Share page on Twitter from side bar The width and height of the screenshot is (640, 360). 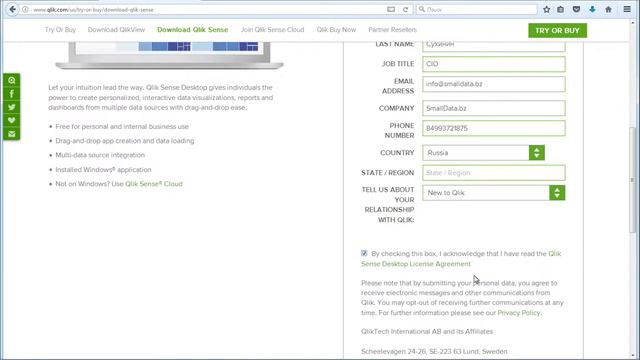pos(11,107)
